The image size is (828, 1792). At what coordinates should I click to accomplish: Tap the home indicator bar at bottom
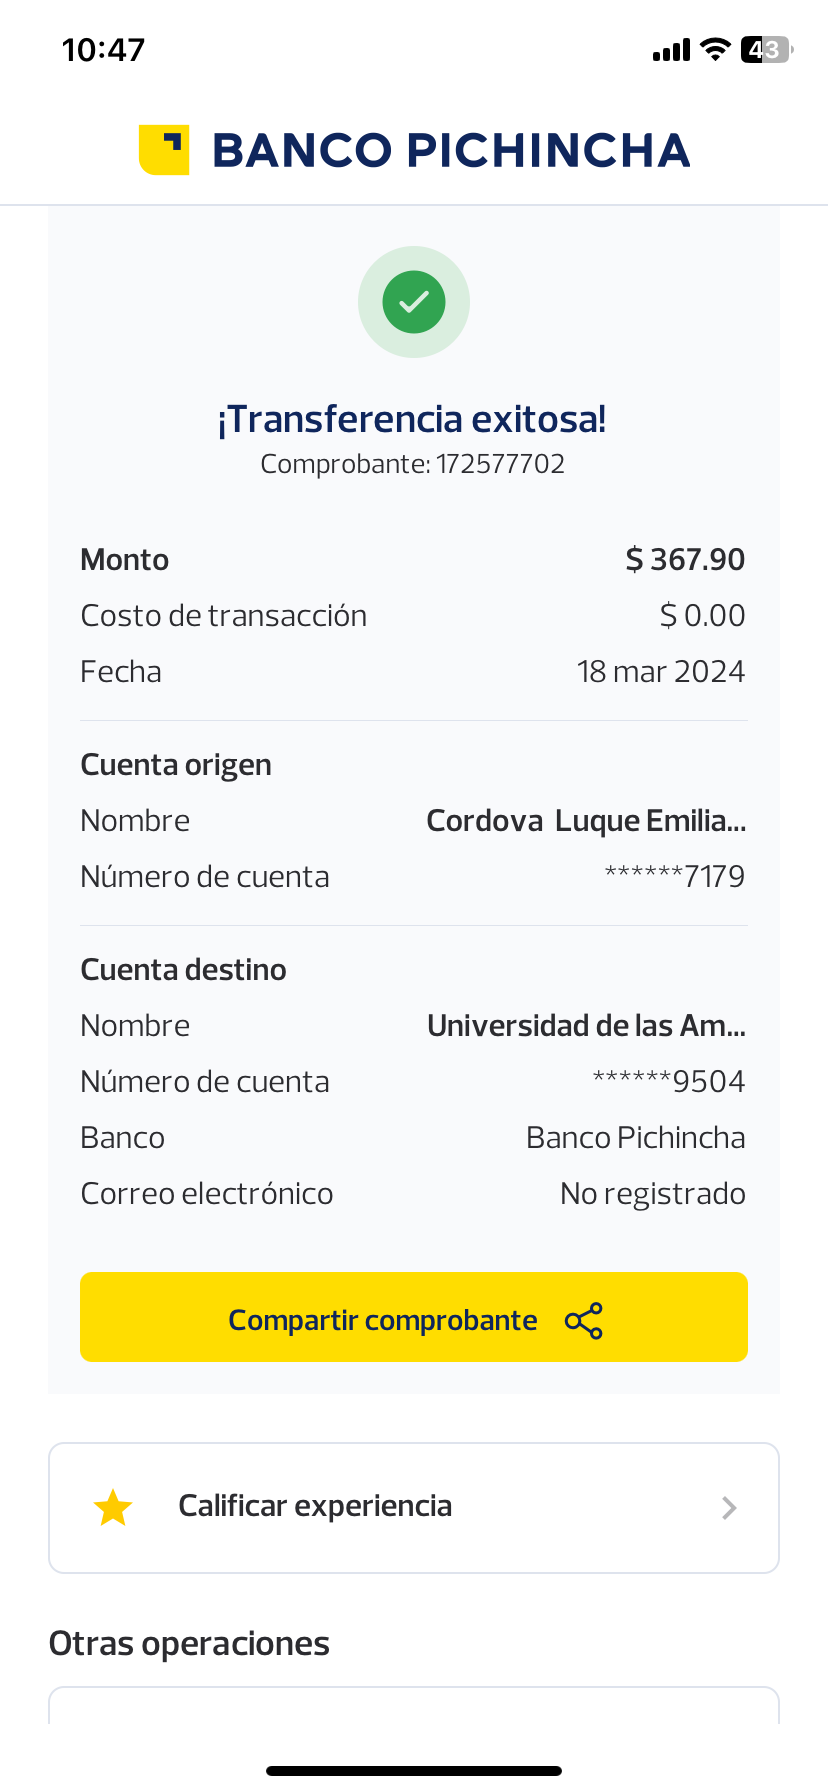point(414,1771)
